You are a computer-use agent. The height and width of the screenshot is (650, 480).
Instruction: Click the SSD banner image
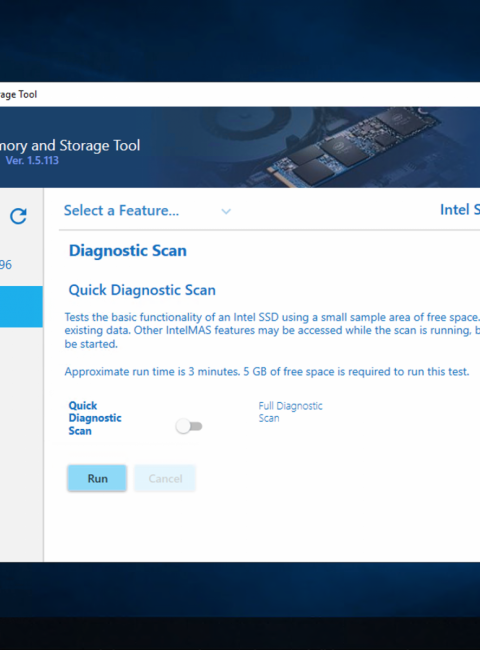352,147
